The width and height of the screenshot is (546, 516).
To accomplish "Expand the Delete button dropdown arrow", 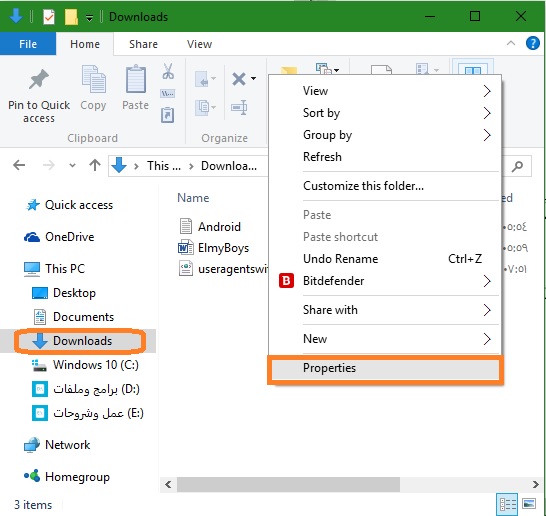I will tap(254, 78).
